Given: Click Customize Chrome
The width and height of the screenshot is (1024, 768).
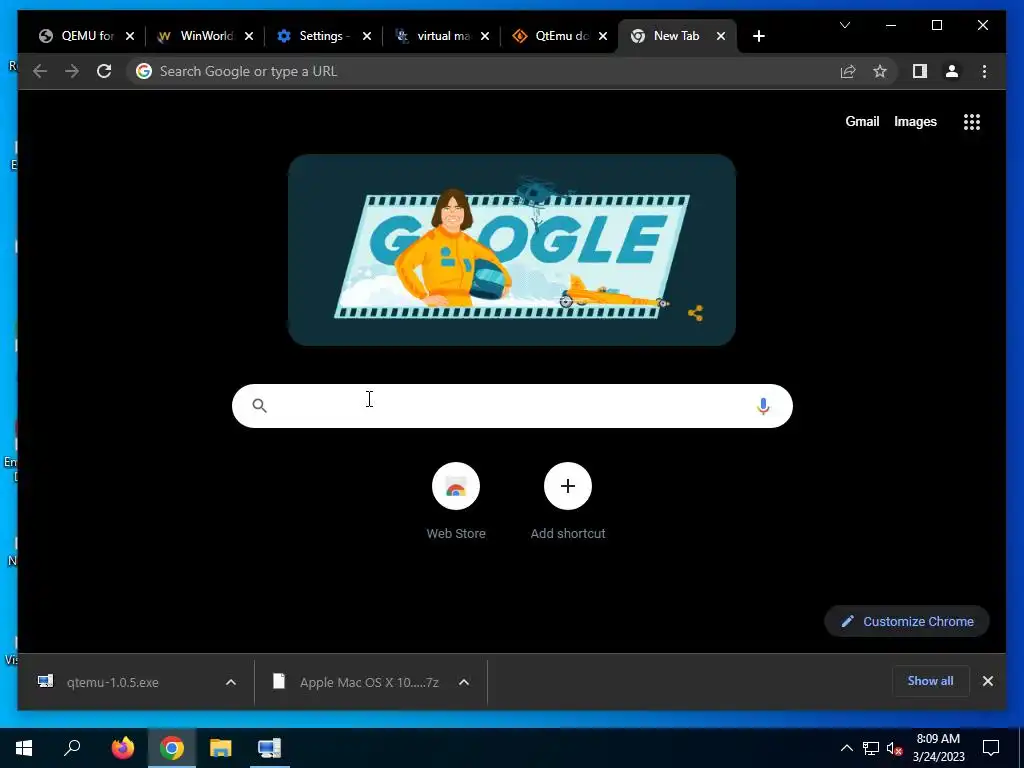Looking at the screenshot, I should point(907,622).
